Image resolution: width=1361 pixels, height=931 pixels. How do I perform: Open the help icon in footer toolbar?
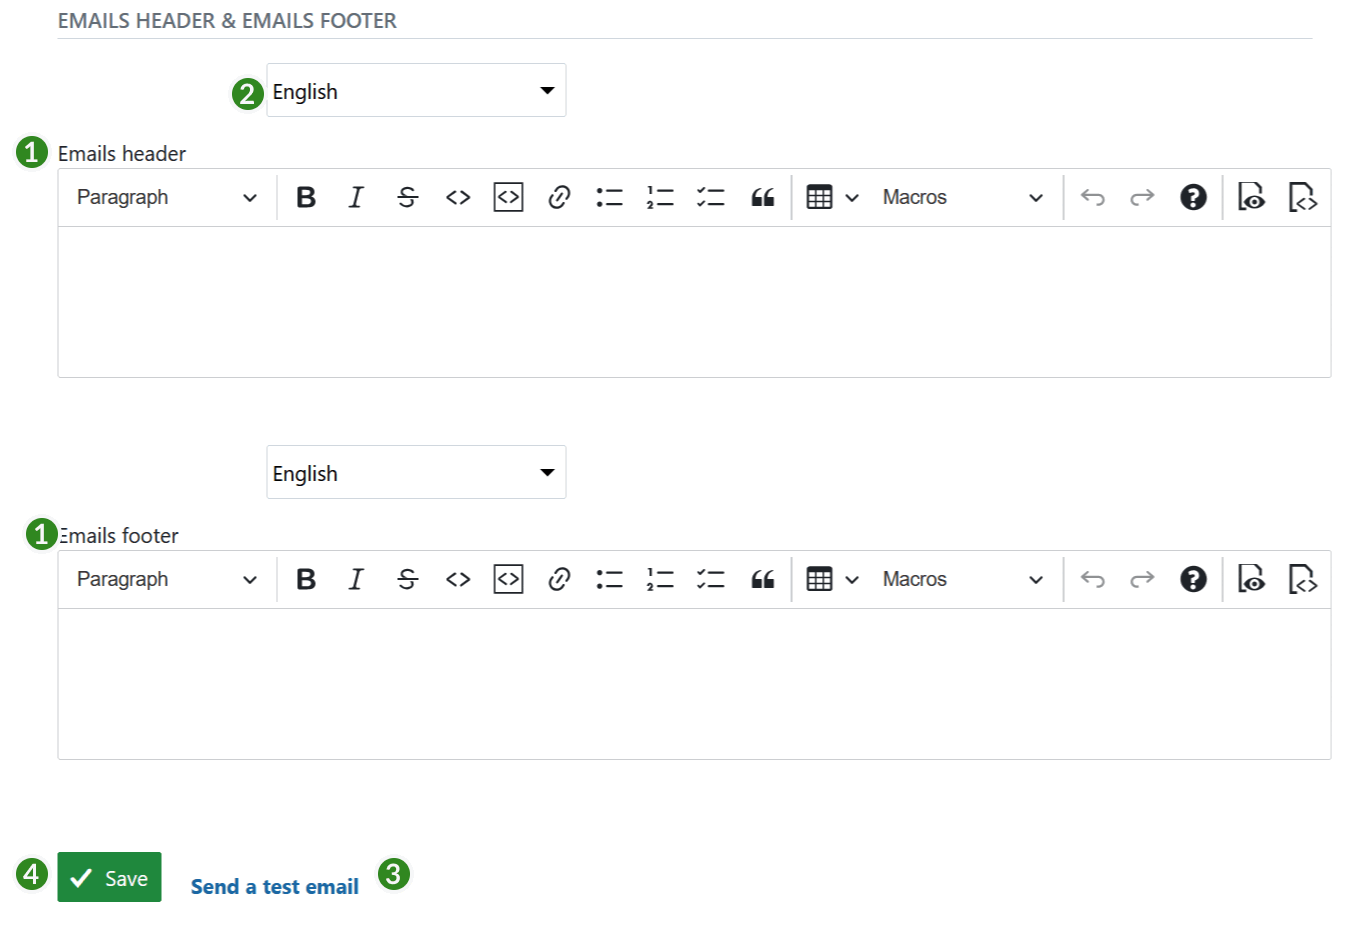click(1192, 579)
